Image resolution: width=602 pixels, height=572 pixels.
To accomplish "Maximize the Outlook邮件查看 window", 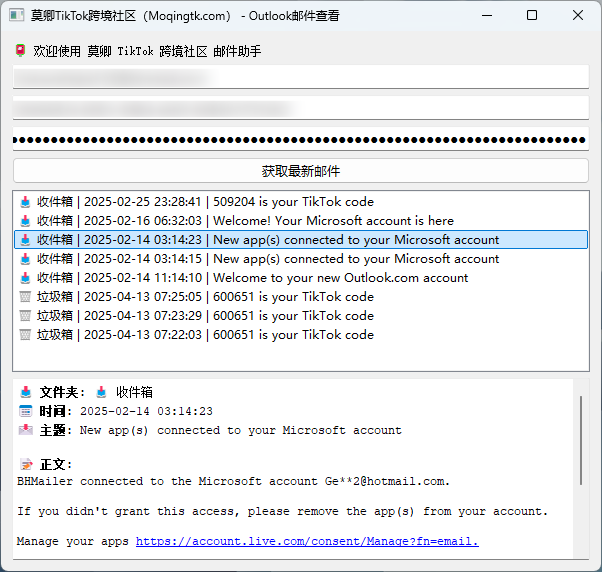I will pos(532,15).
